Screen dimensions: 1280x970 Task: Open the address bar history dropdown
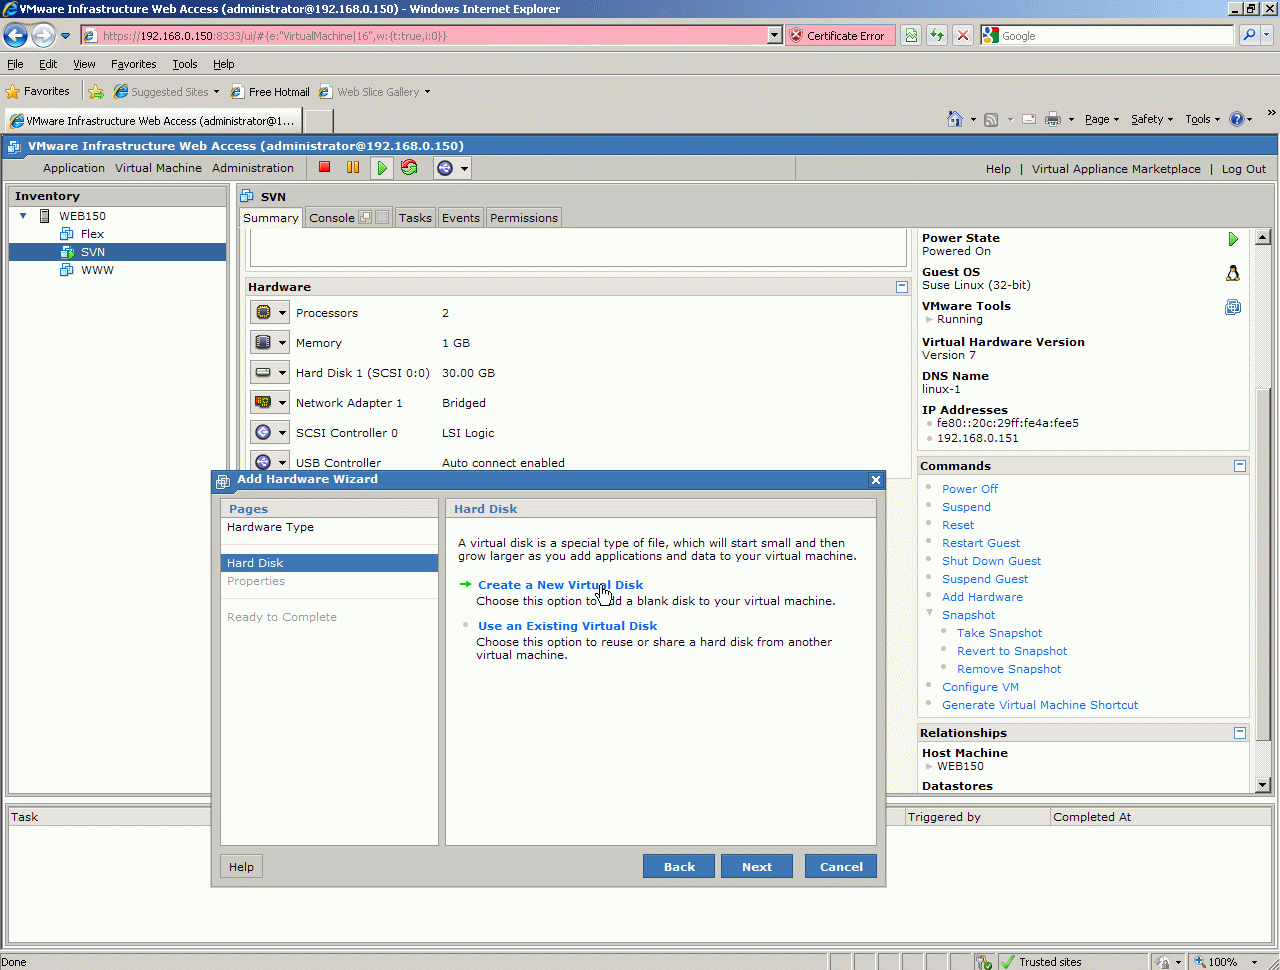pyautogui.click(x=775, y=36)
